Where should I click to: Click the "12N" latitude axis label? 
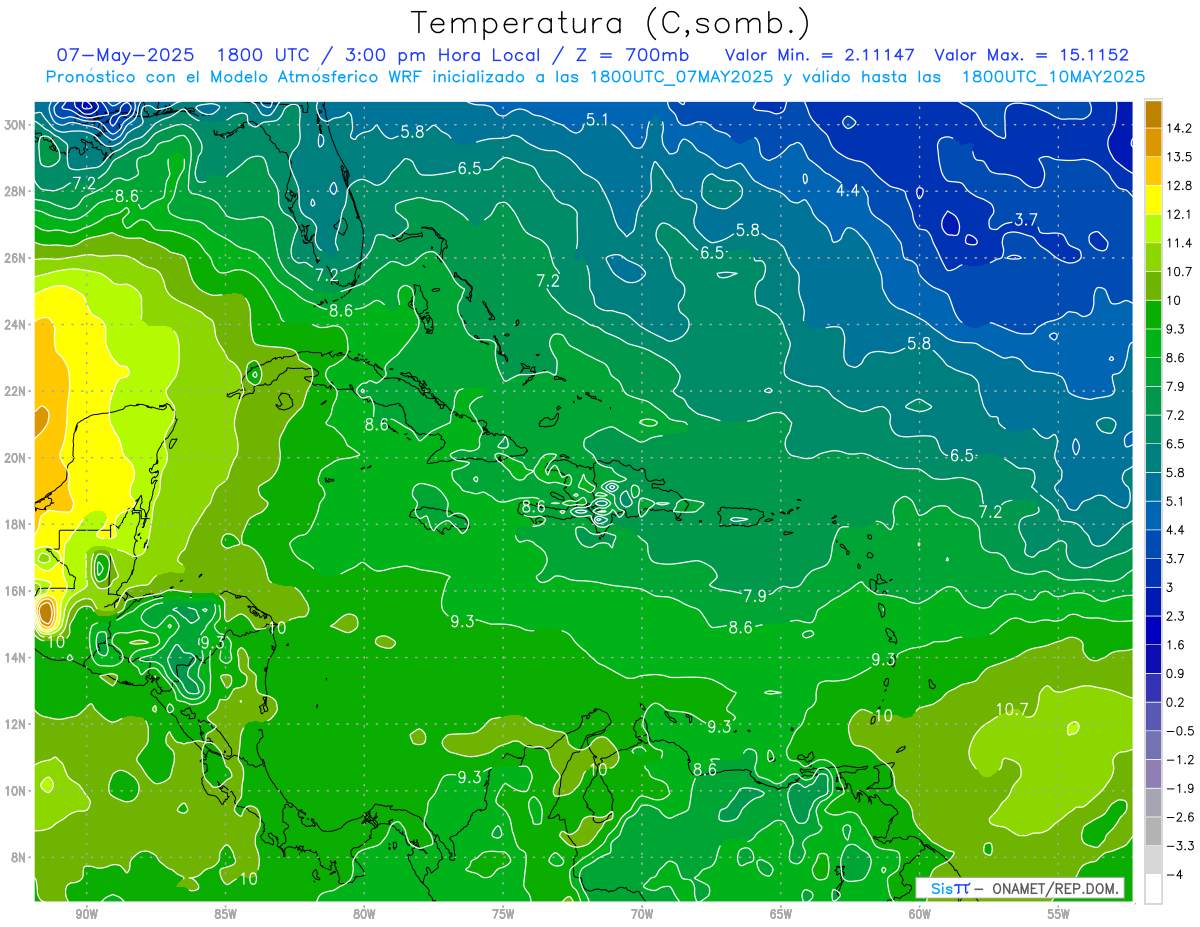pyautogui.click(x=15, y=724)
